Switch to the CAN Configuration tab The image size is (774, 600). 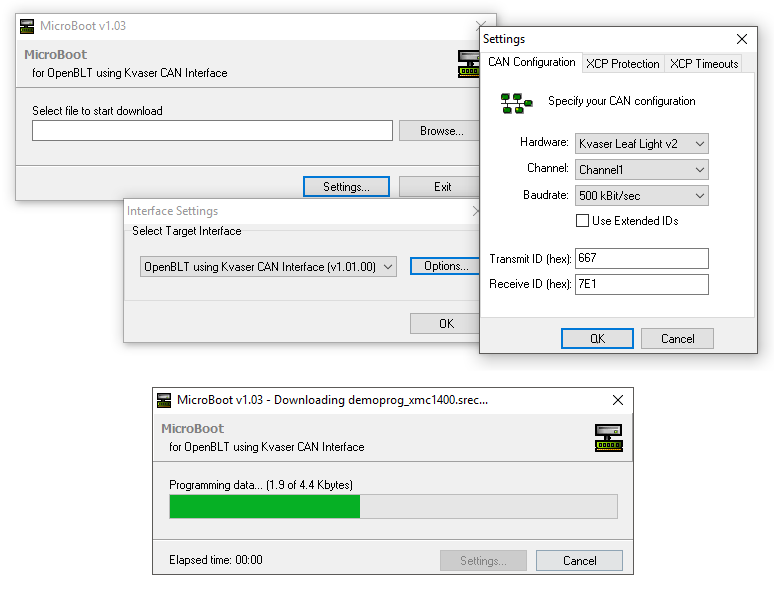[x=532, y=62]
